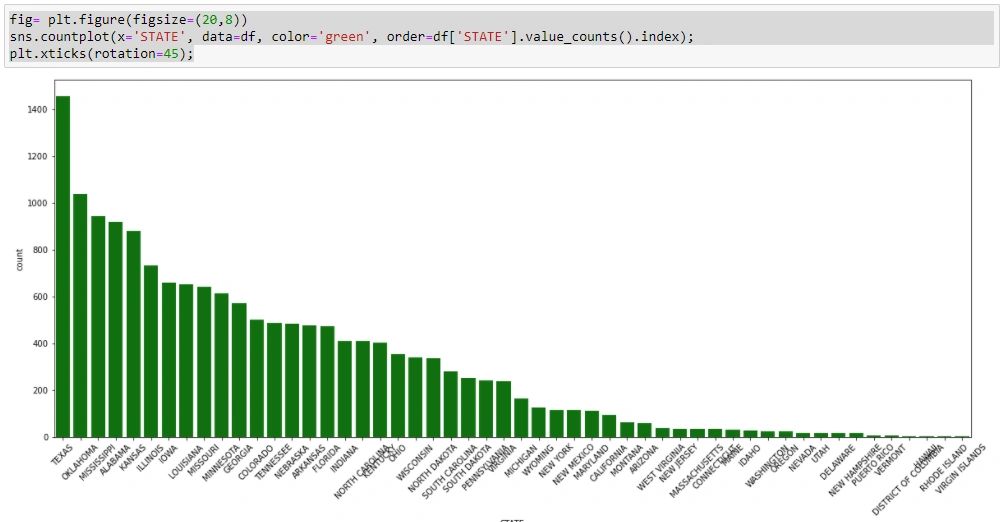Click the SOUTH CAROLINA x-axis label
Image resolution: width=1001 pixels, height=522 pixels.
[x=449, y=472]
